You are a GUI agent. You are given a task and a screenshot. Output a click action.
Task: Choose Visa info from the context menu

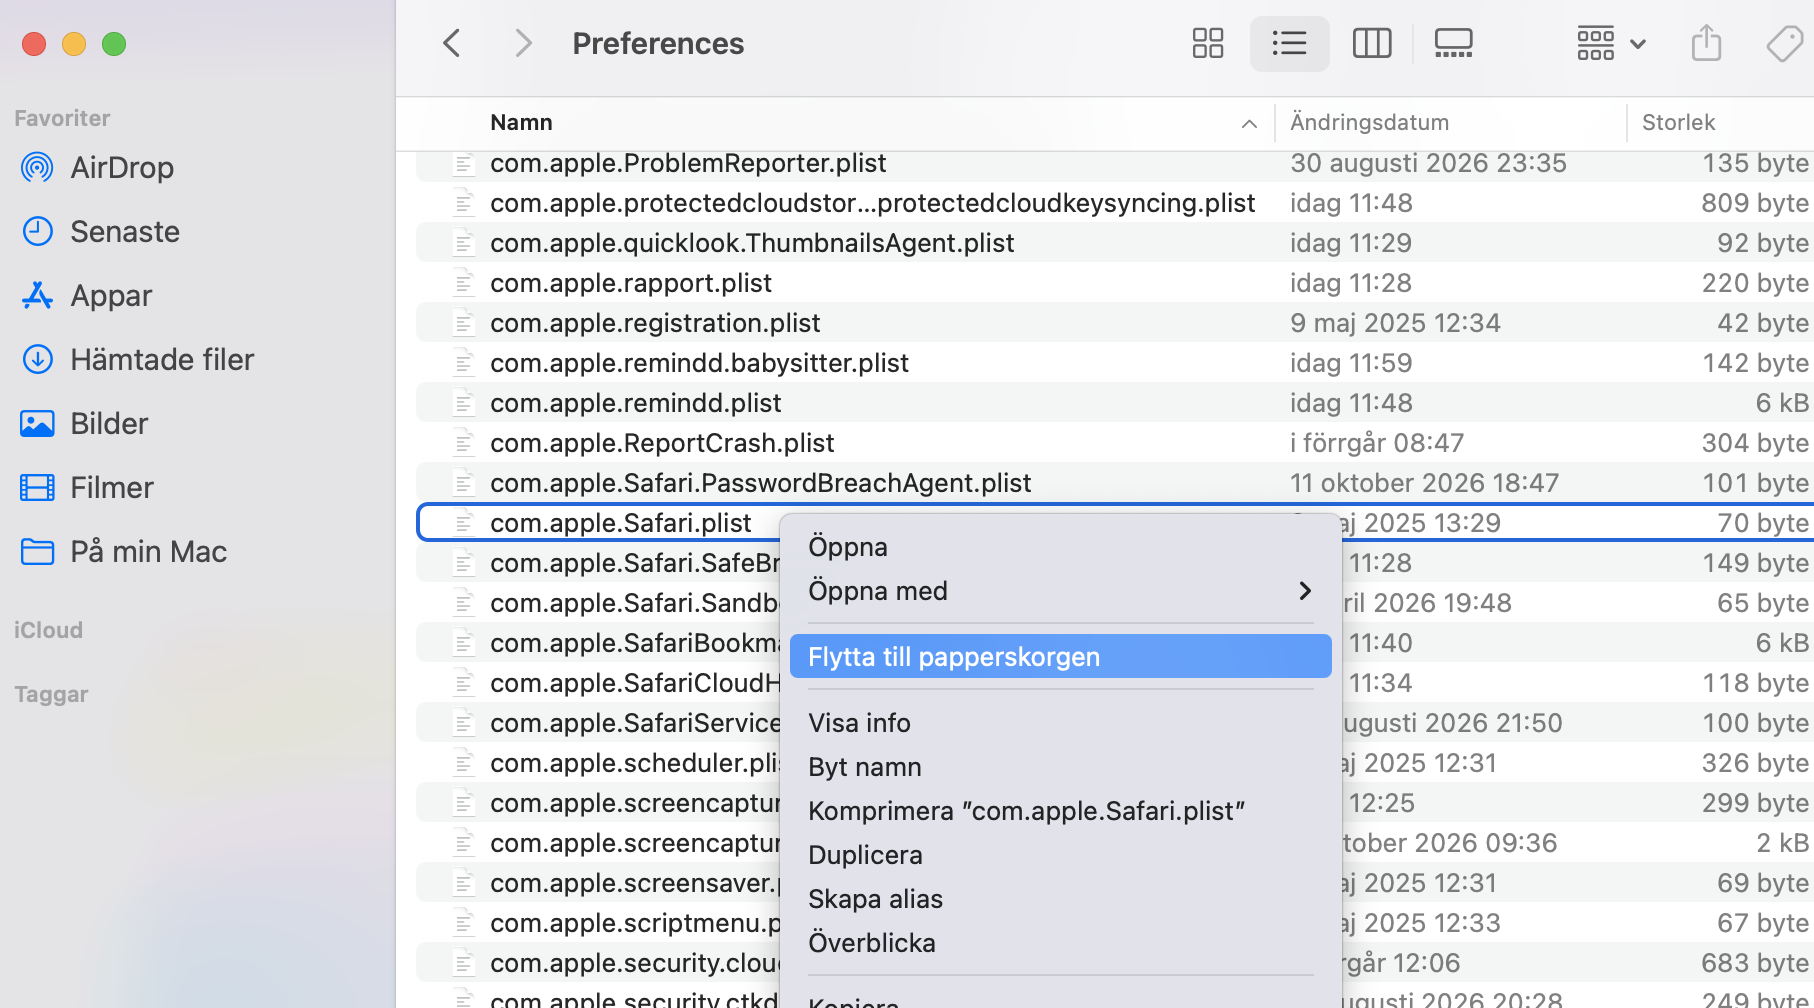(1060, 723)
